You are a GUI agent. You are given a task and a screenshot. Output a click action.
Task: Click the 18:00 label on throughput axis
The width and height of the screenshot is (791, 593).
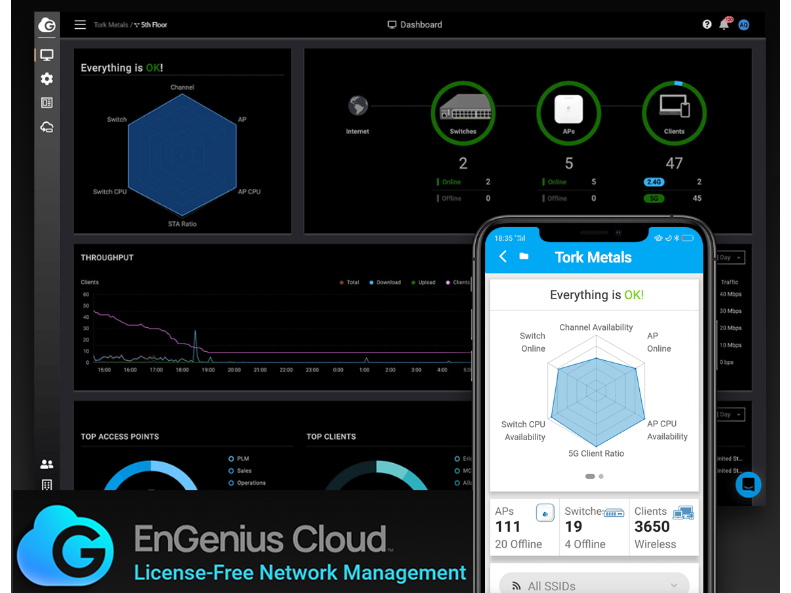182,370
